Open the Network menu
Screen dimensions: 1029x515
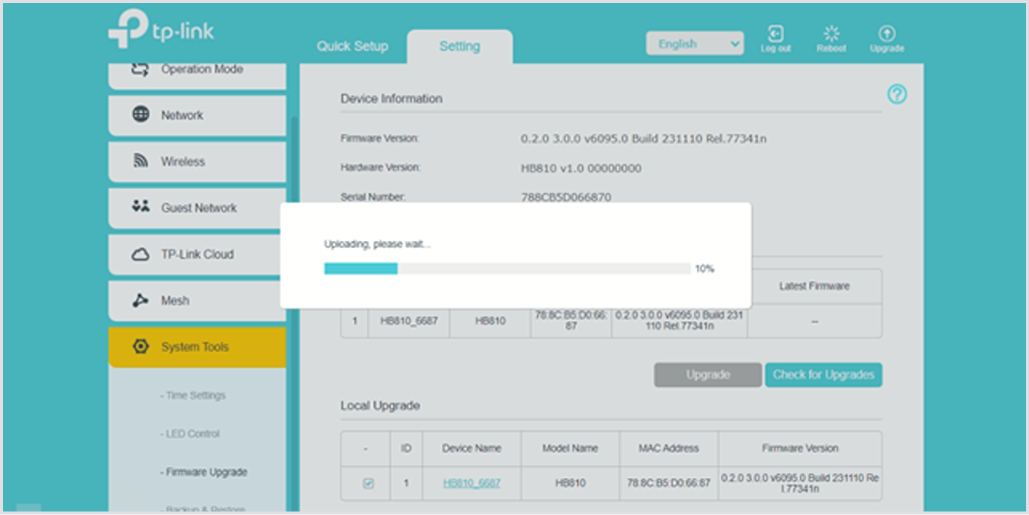(197, 115)
